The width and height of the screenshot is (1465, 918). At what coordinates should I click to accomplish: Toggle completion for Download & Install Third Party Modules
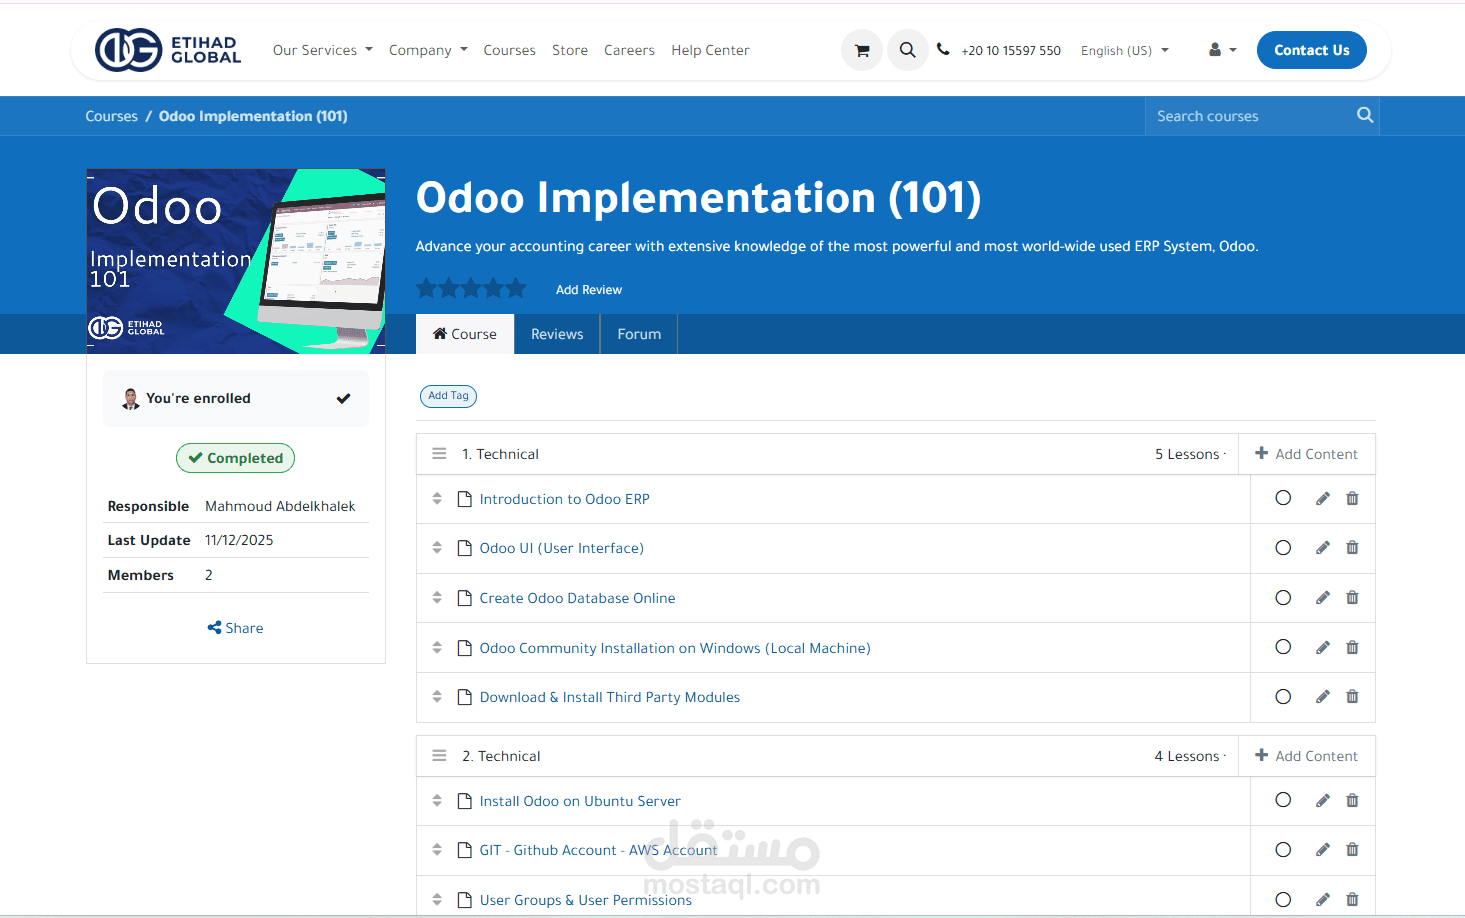pos(1283,697)
